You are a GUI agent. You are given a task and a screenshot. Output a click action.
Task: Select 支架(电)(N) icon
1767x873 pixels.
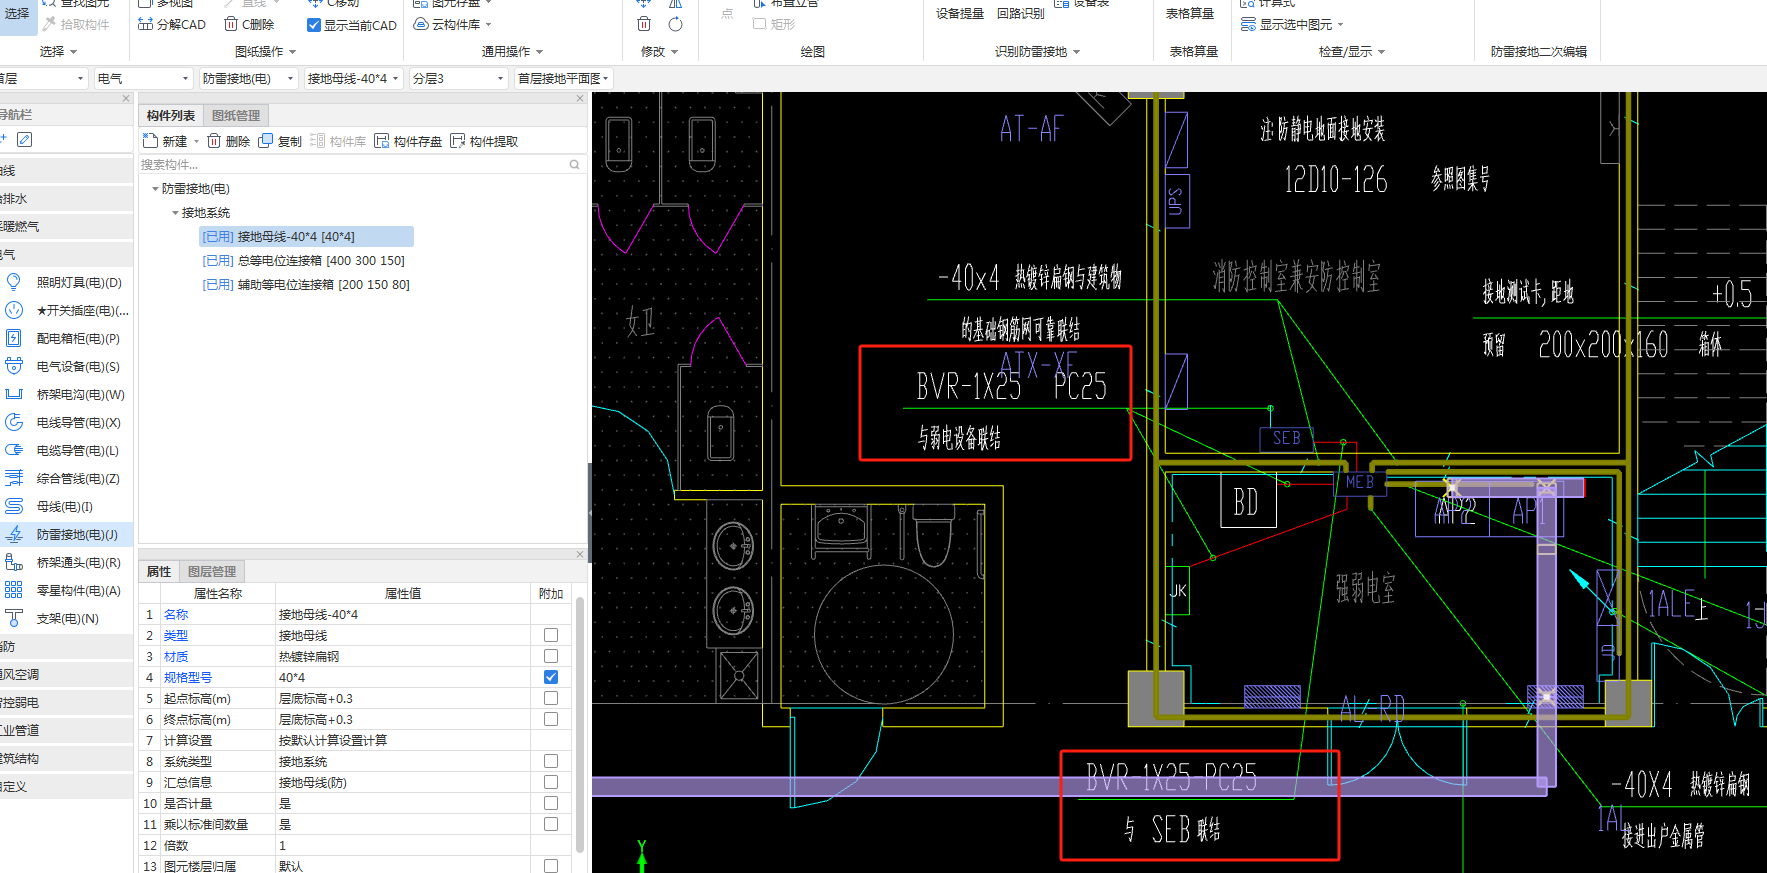click(x=14, y=618)
